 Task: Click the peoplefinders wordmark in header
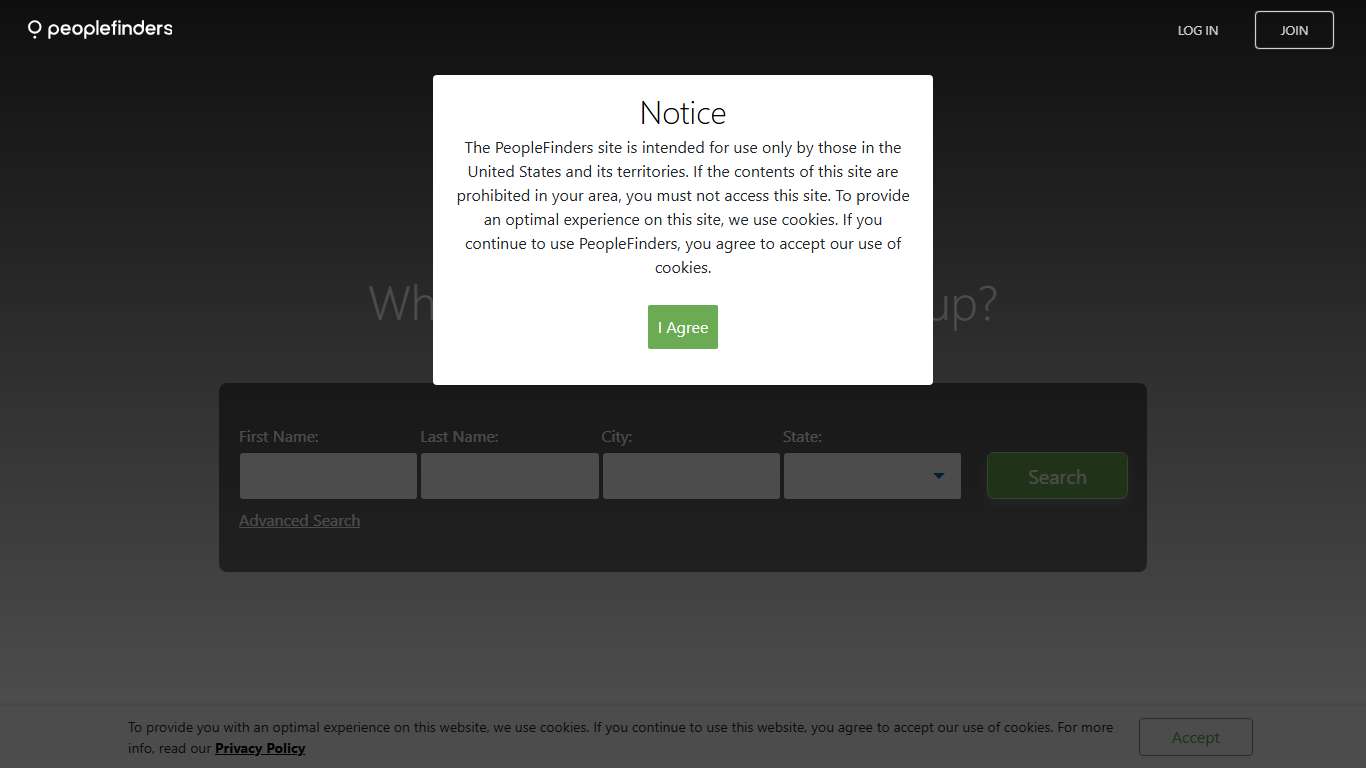[110, 29]
